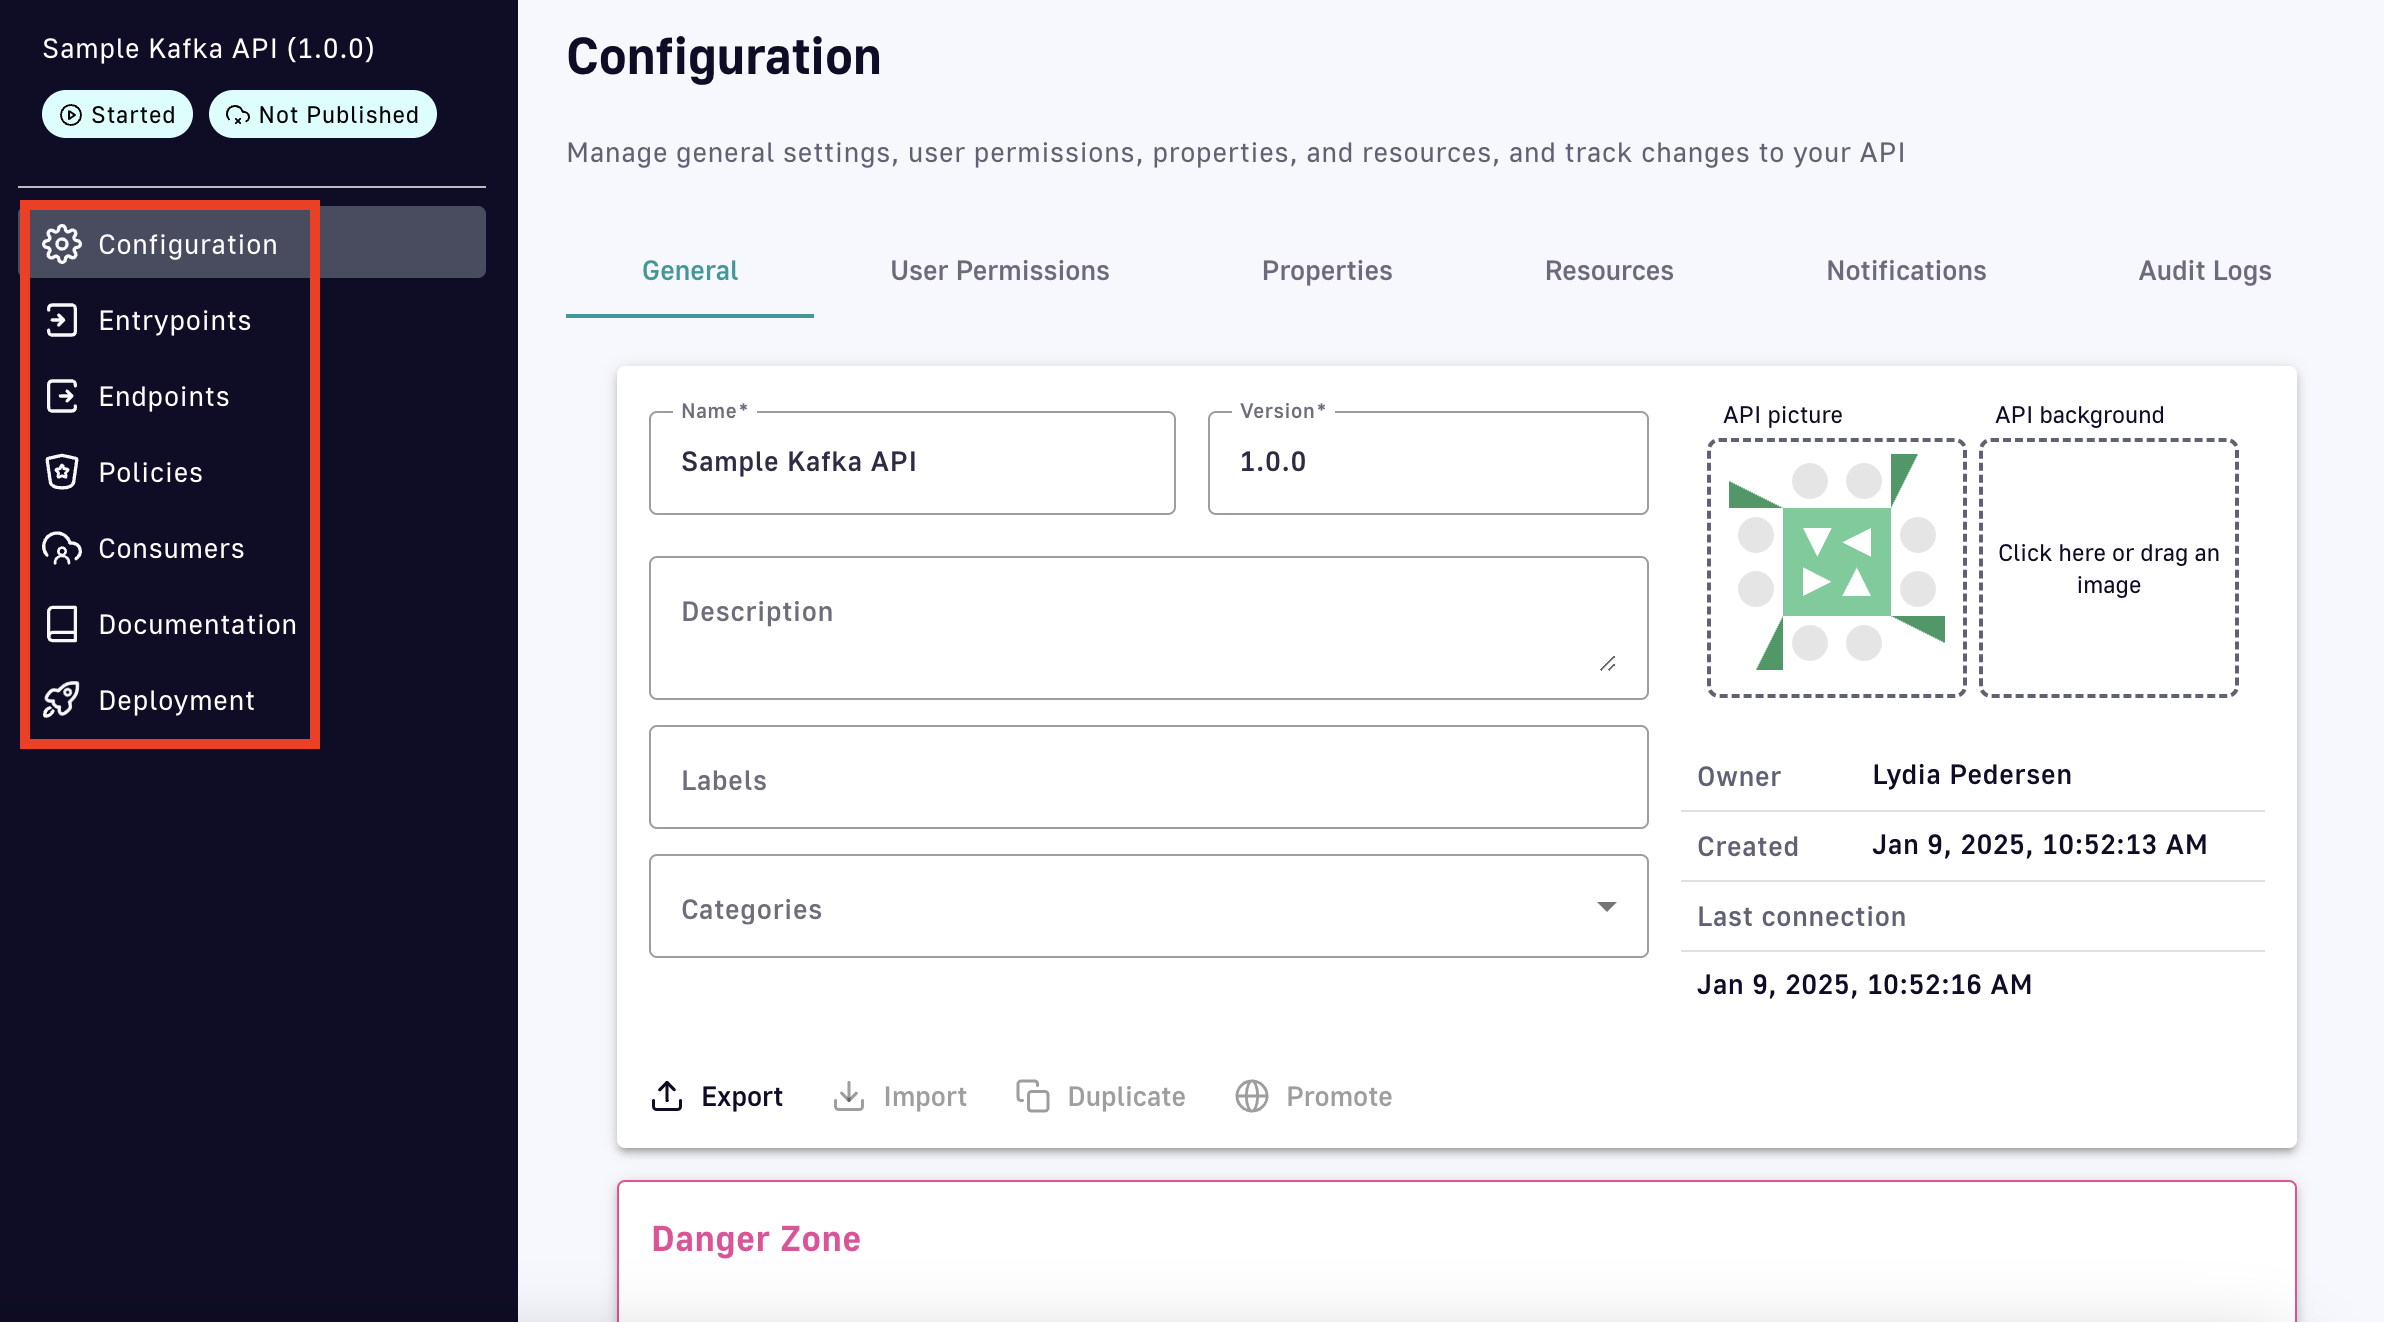Click the Export upload icon
This screenshot has height=1322, width=2384.
tap(667, 1096)
